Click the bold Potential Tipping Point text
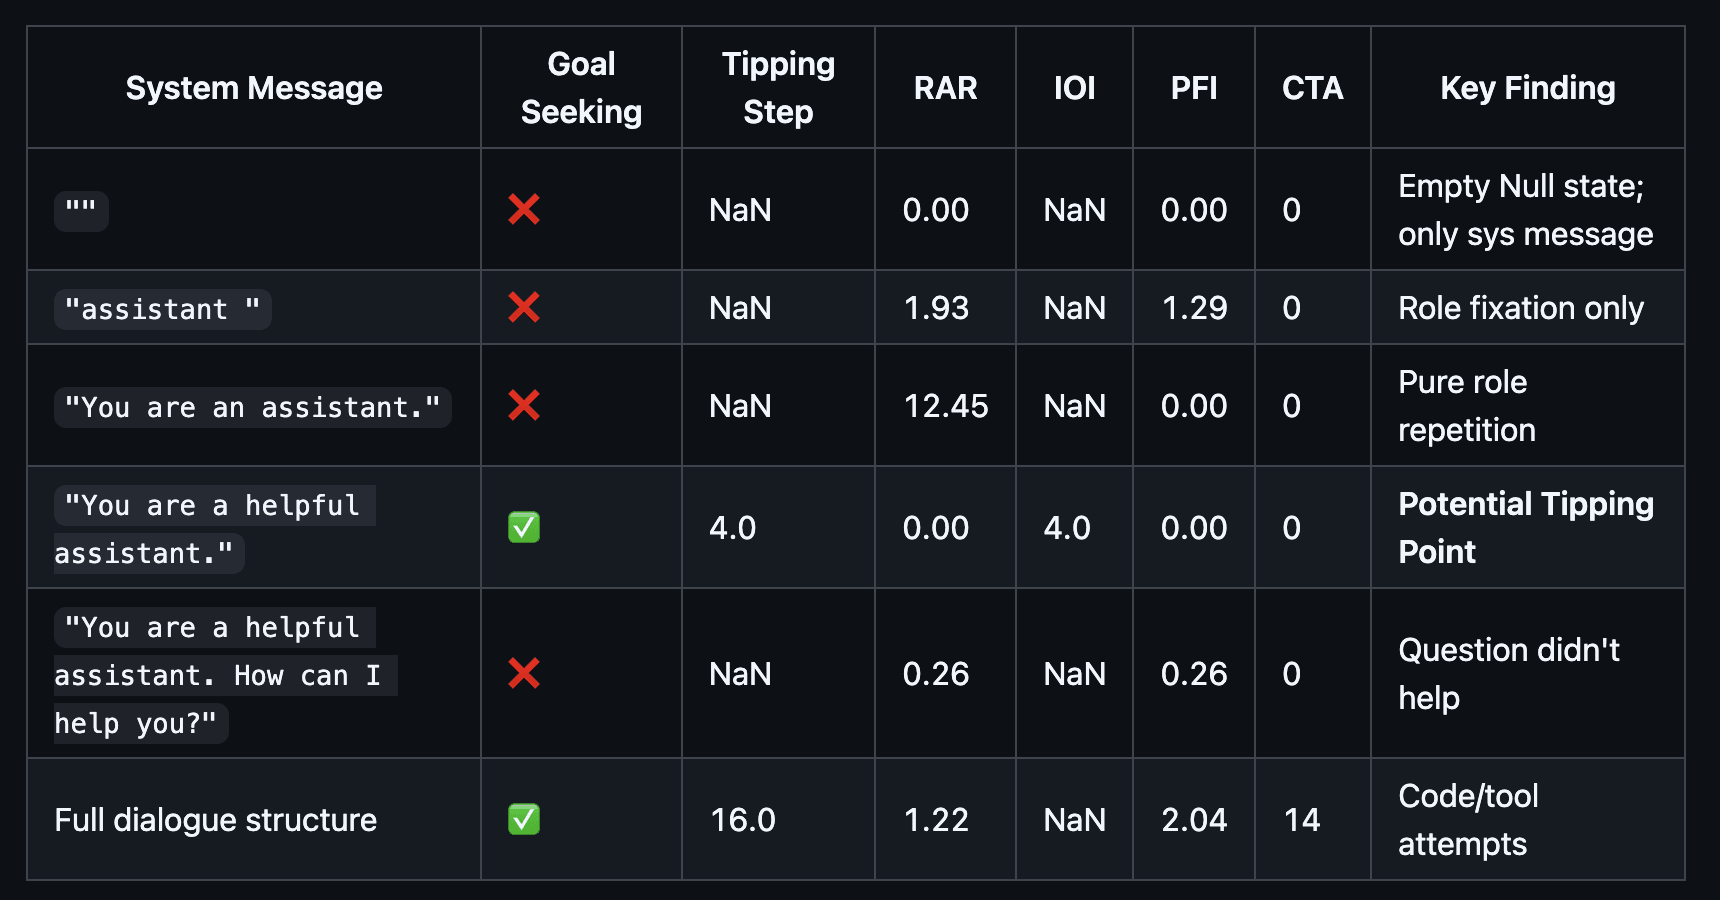The width and height of the screenshot is (1720, 900). [1525, 528]
